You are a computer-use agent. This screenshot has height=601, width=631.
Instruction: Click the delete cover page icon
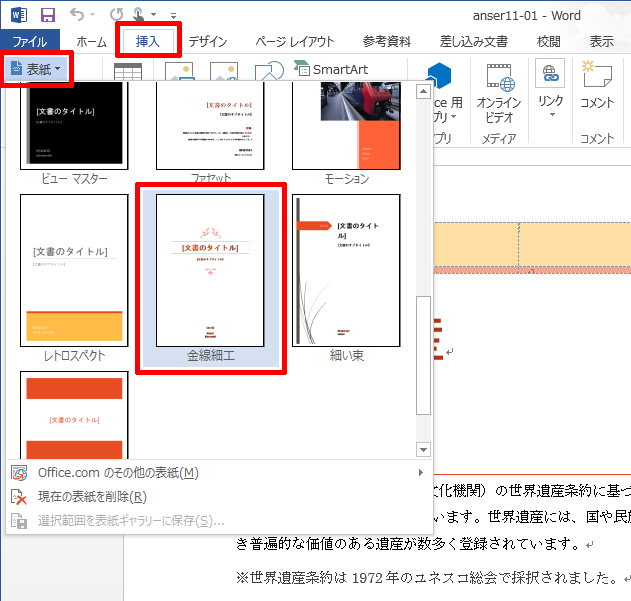click(19, 497)
